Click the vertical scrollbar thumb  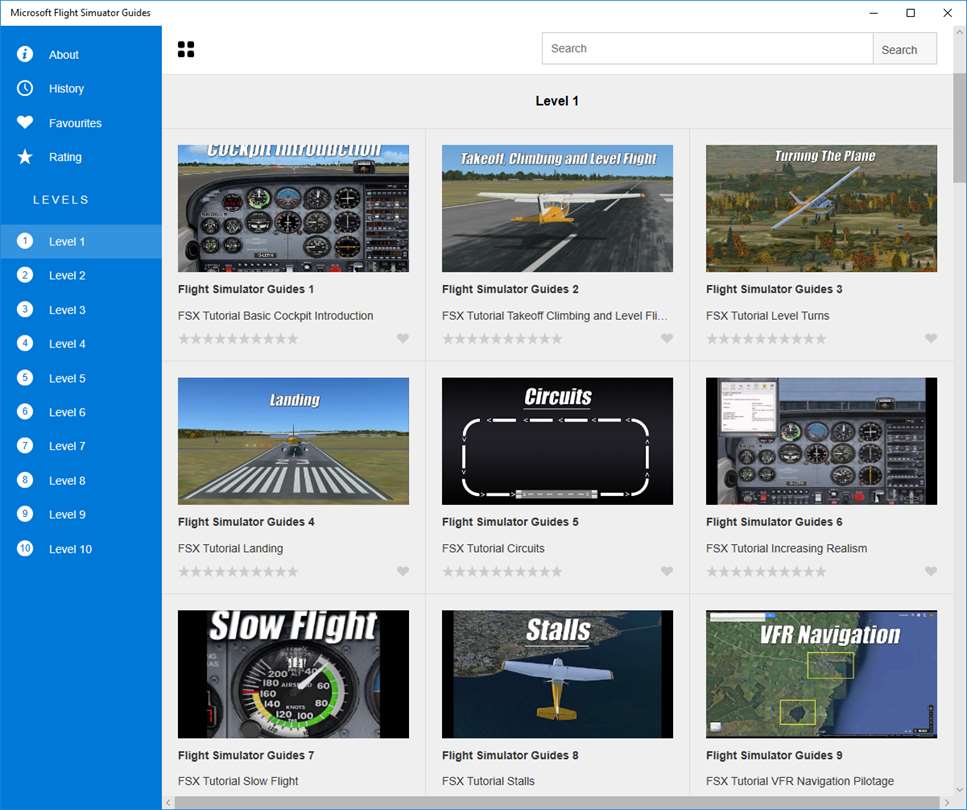point(960,127)
